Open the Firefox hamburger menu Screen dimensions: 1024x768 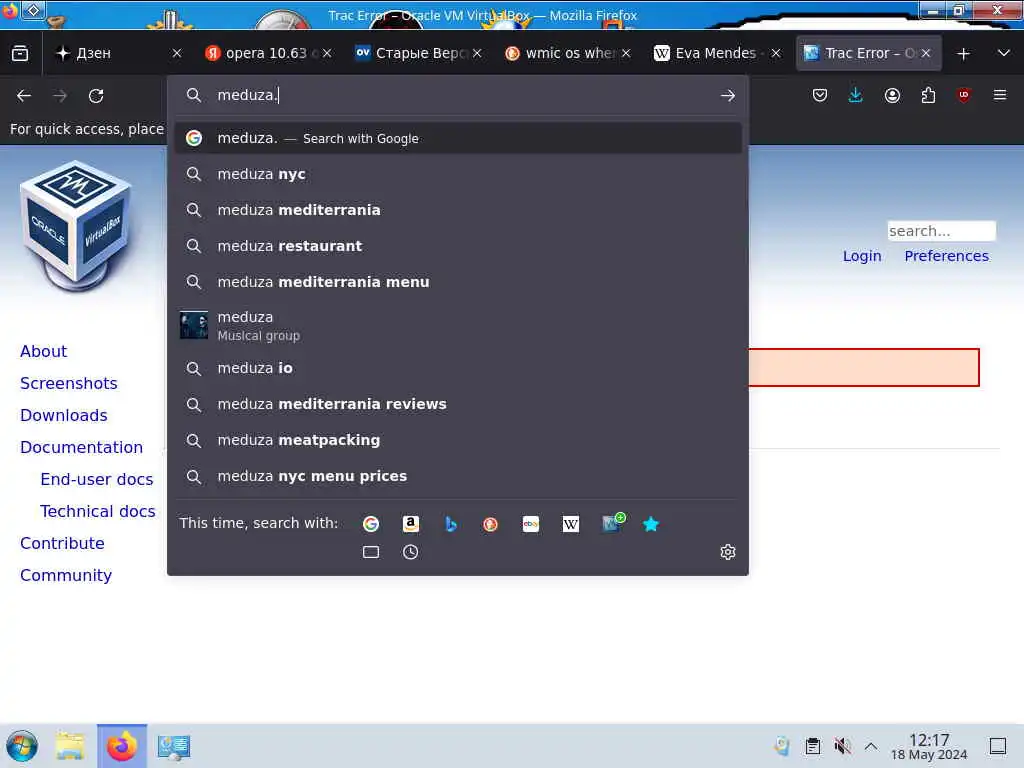[x=1000, y=95]
